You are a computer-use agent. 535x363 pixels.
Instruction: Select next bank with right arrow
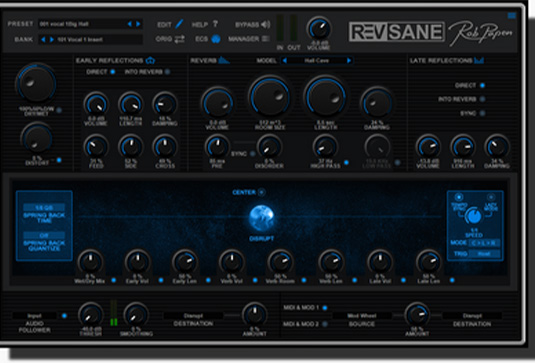click(x=52, y=40)
